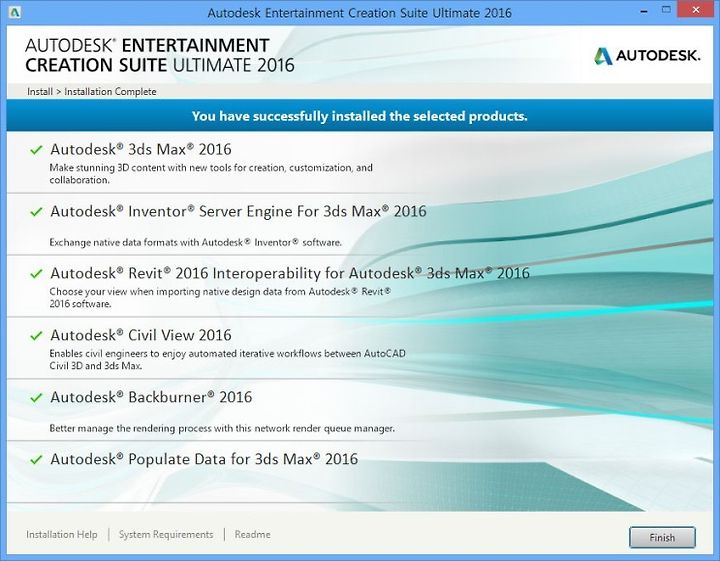Select the Autodesk Backburner 2016 title

tap(151, 397)
